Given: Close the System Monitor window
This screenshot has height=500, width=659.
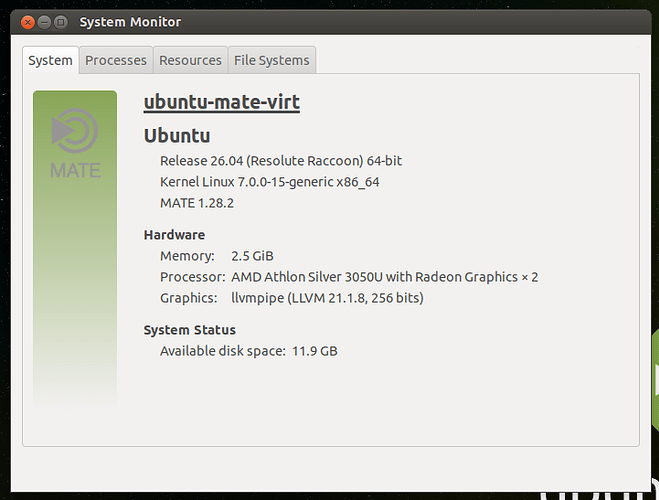Looking at the screenshot, I should pos(28,22).
